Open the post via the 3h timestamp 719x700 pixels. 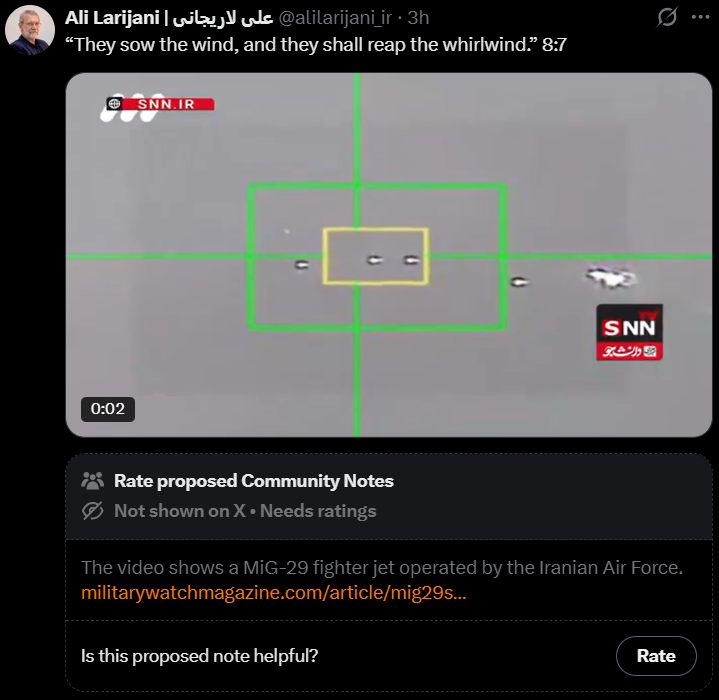click(418, 18)
